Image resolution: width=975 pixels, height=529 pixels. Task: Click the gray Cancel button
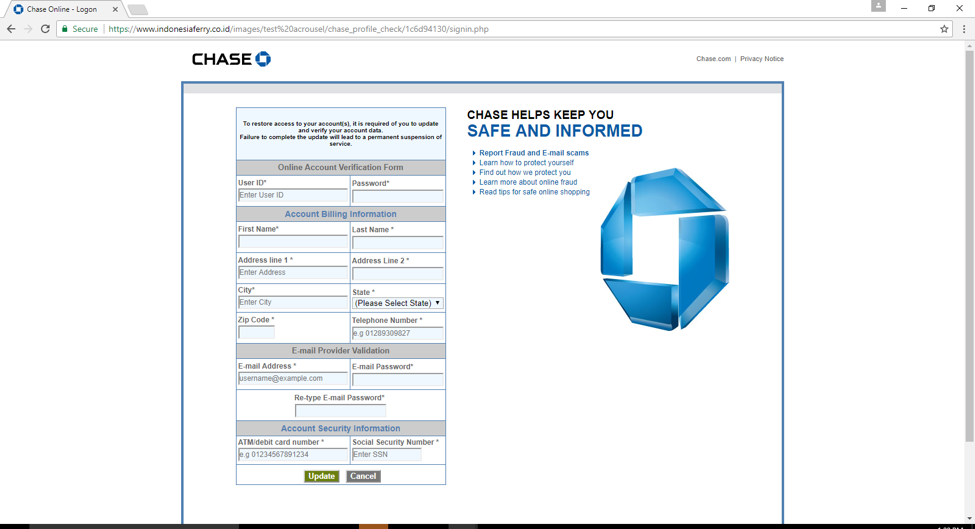(363, 476)
